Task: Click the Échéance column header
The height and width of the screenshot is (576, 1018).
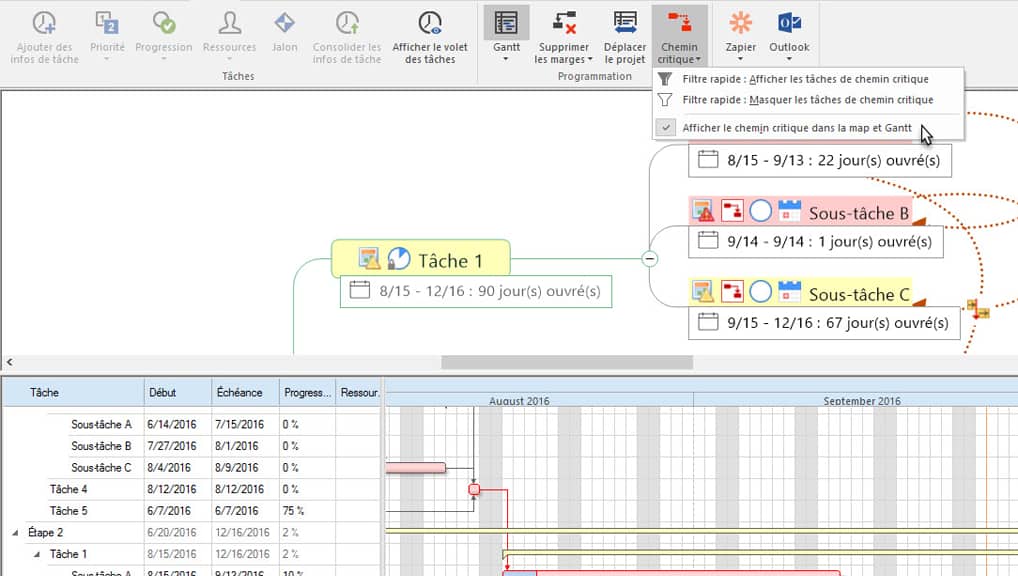Action: [x=239, y=393]
